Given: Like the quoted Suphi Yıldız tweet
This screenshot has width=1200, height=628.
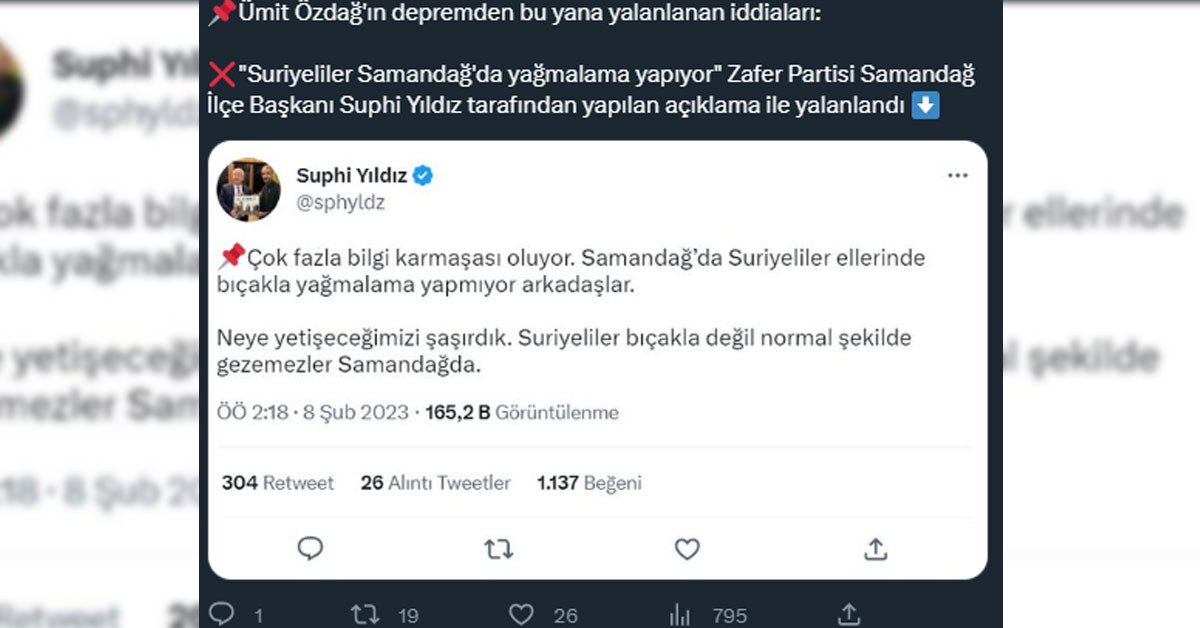Looking at the screenshot, I should click(x=686, y=548).
